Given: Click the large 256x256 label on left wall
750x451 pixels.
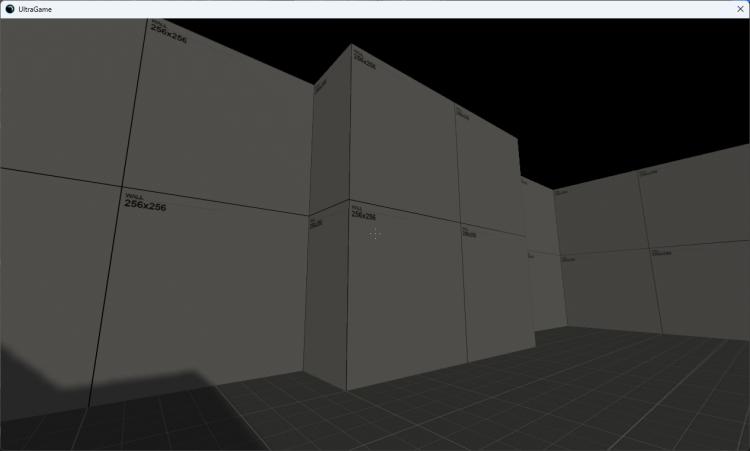Looking at the screenshot, I should 145,203.
